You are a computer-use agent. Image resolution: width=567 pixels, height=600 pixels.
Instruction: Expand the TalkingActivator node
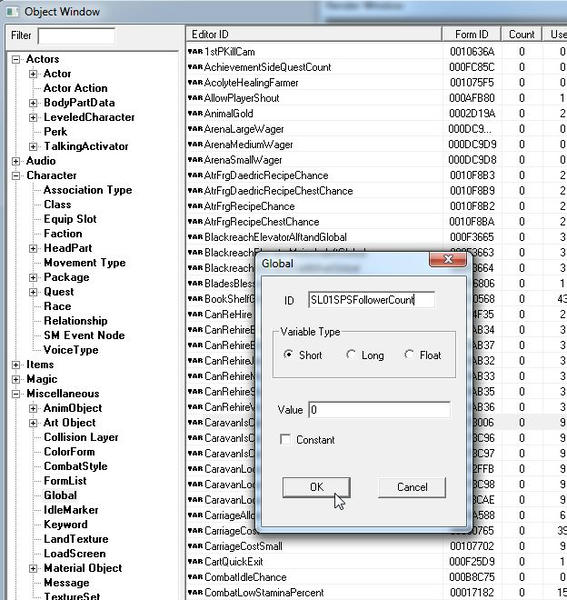click(x=33, y=147)
